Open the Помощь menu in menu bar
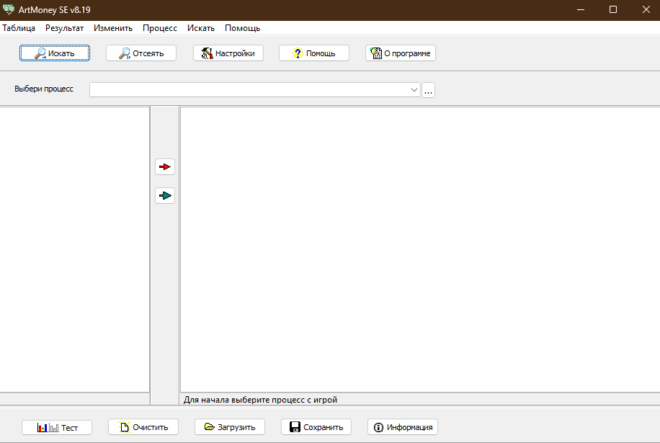The width and height of the screenshot is (660, 443). 242,28
